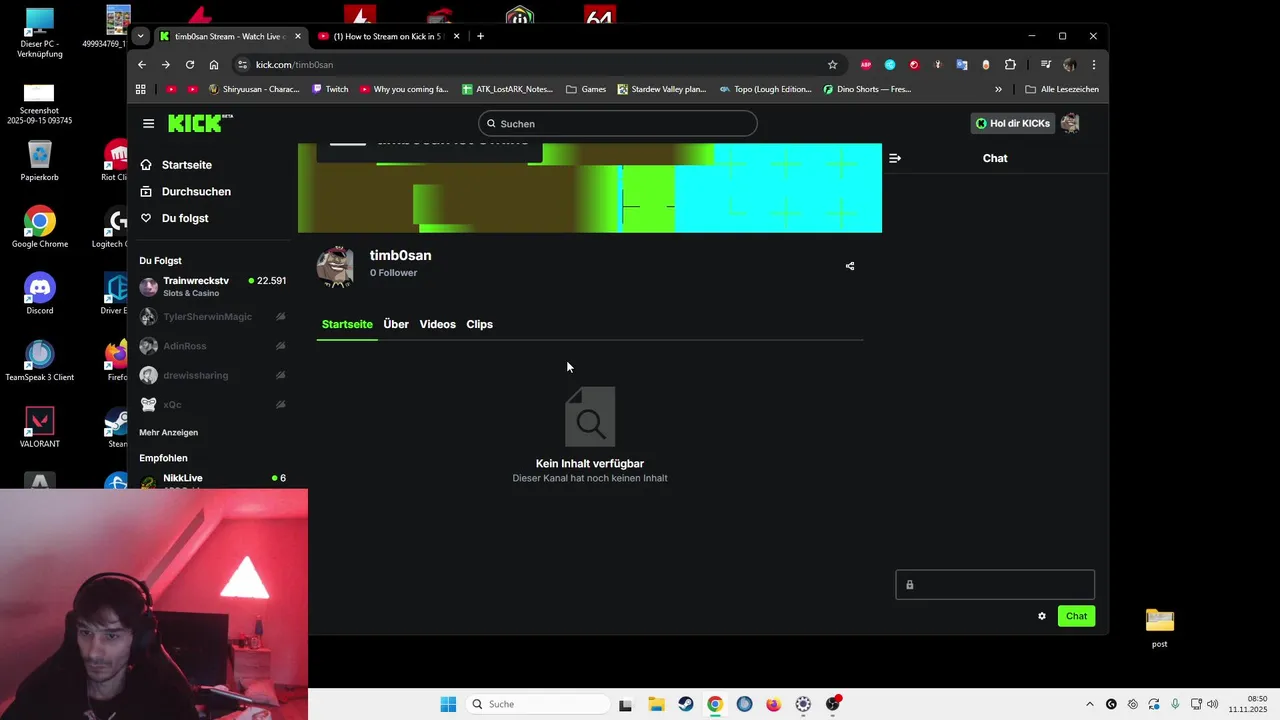The width and height of the screenshot is (1280, 720).
Task: Show hidden system tray icons
Action: coord(1090,704)
